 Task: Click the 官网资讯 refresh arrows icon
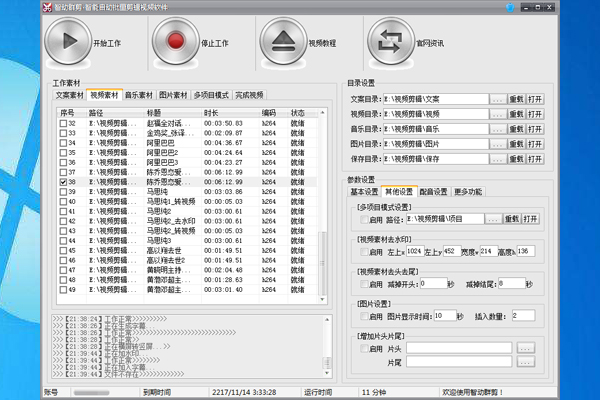click(x=386, y=43)
